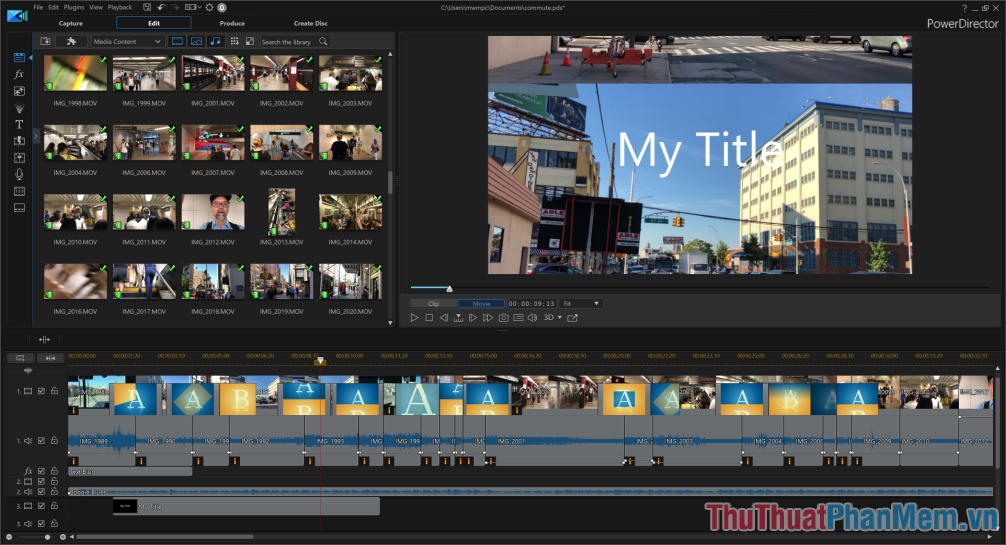The width and height of the screenshot is (1006, 545).
Task: Switch to the Capture tab
Action: click(71, 23)
